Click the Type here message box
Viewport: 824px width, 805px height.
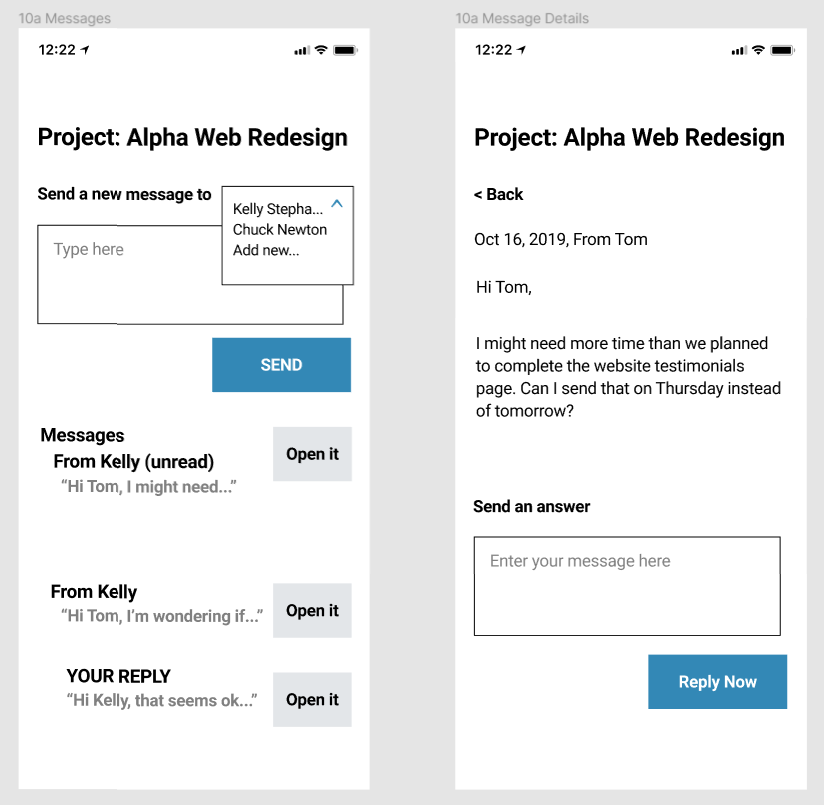(x=130, y=275)
